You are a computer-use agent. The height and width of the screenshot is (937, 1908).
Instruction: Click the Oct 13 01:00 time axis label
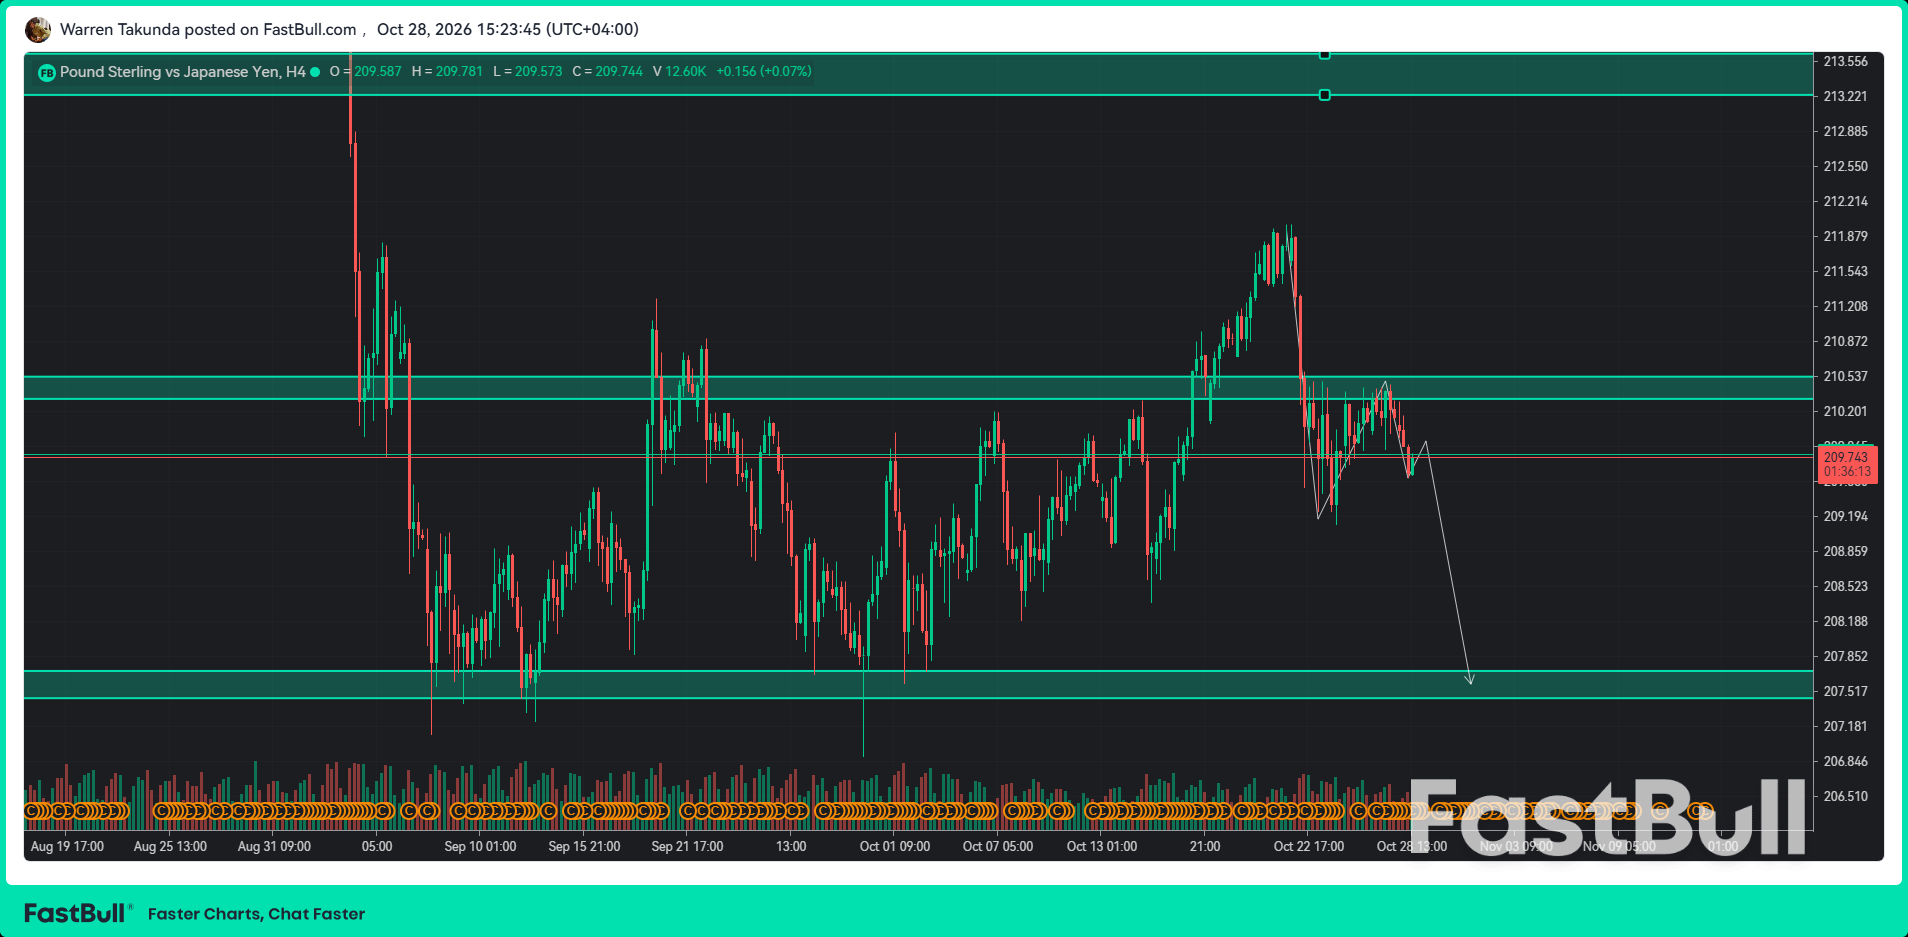(x=1102, y=846)
